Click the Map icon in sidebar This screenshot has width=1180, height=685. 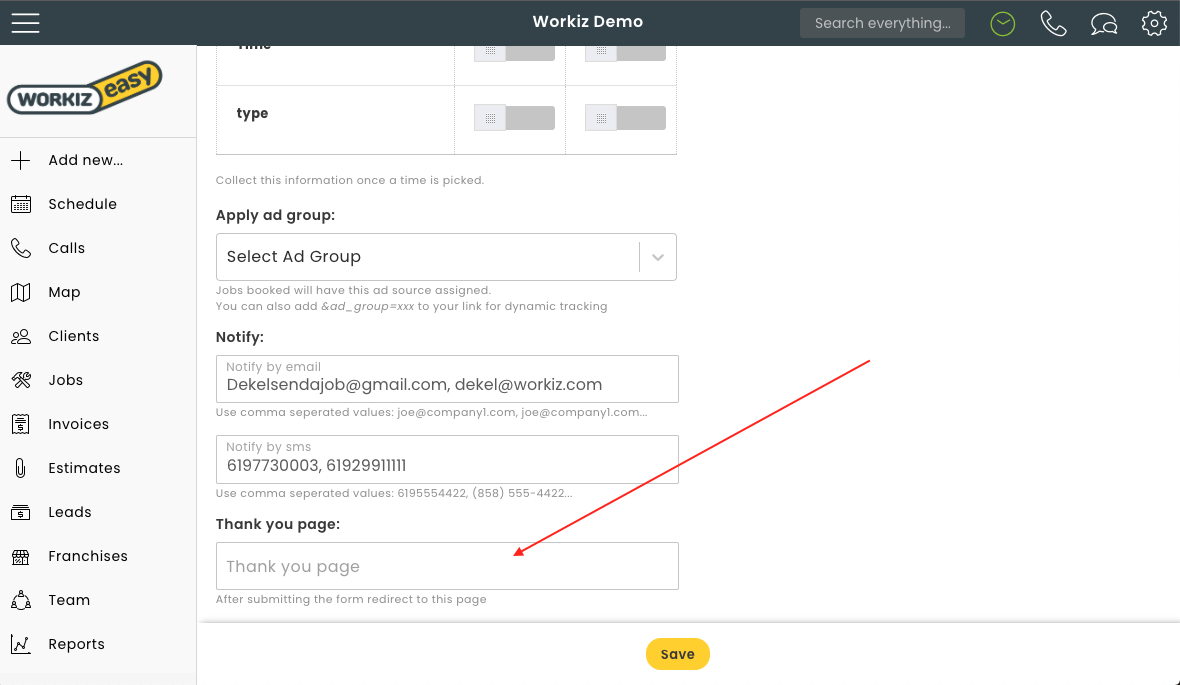(x=21, y=292)
